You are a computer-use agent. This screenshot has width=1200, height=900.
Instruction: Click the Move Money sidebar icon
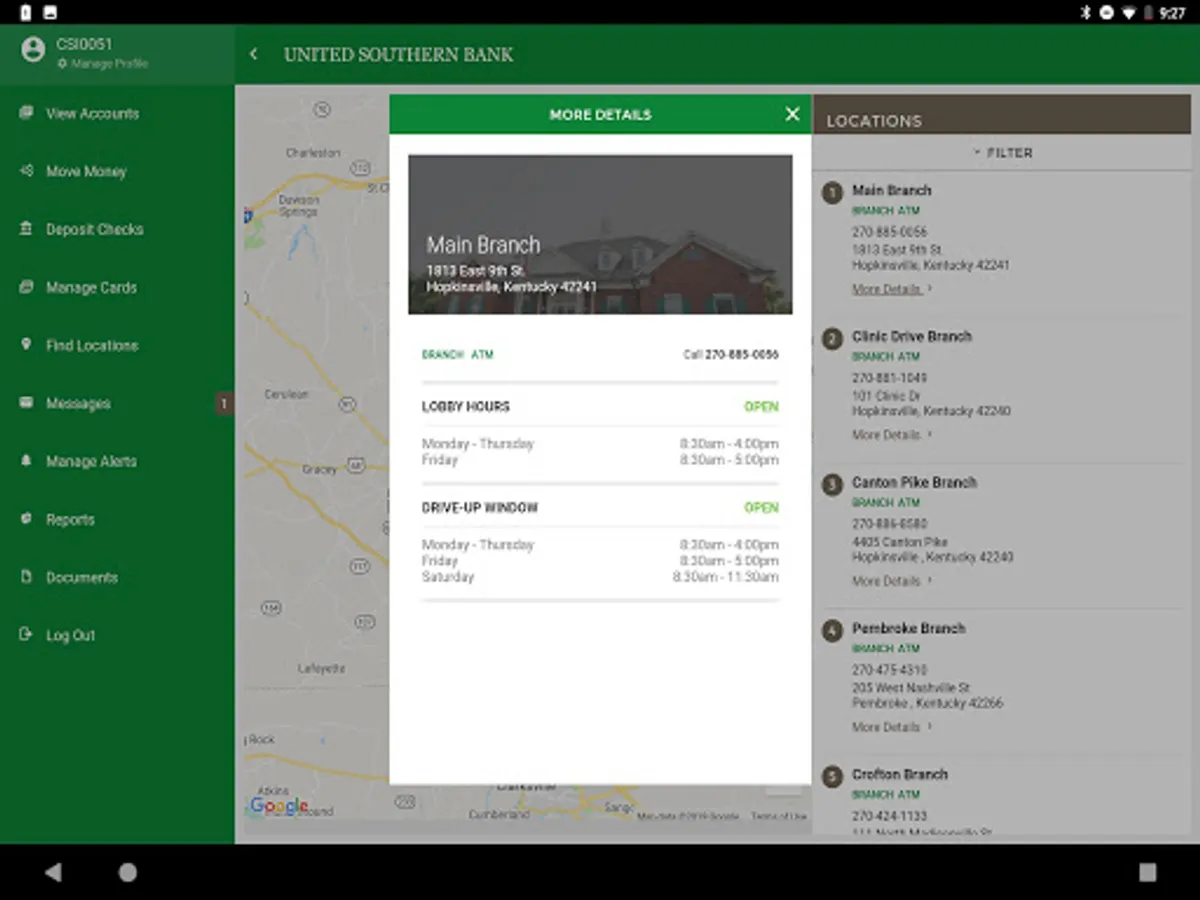pos(26,171)
